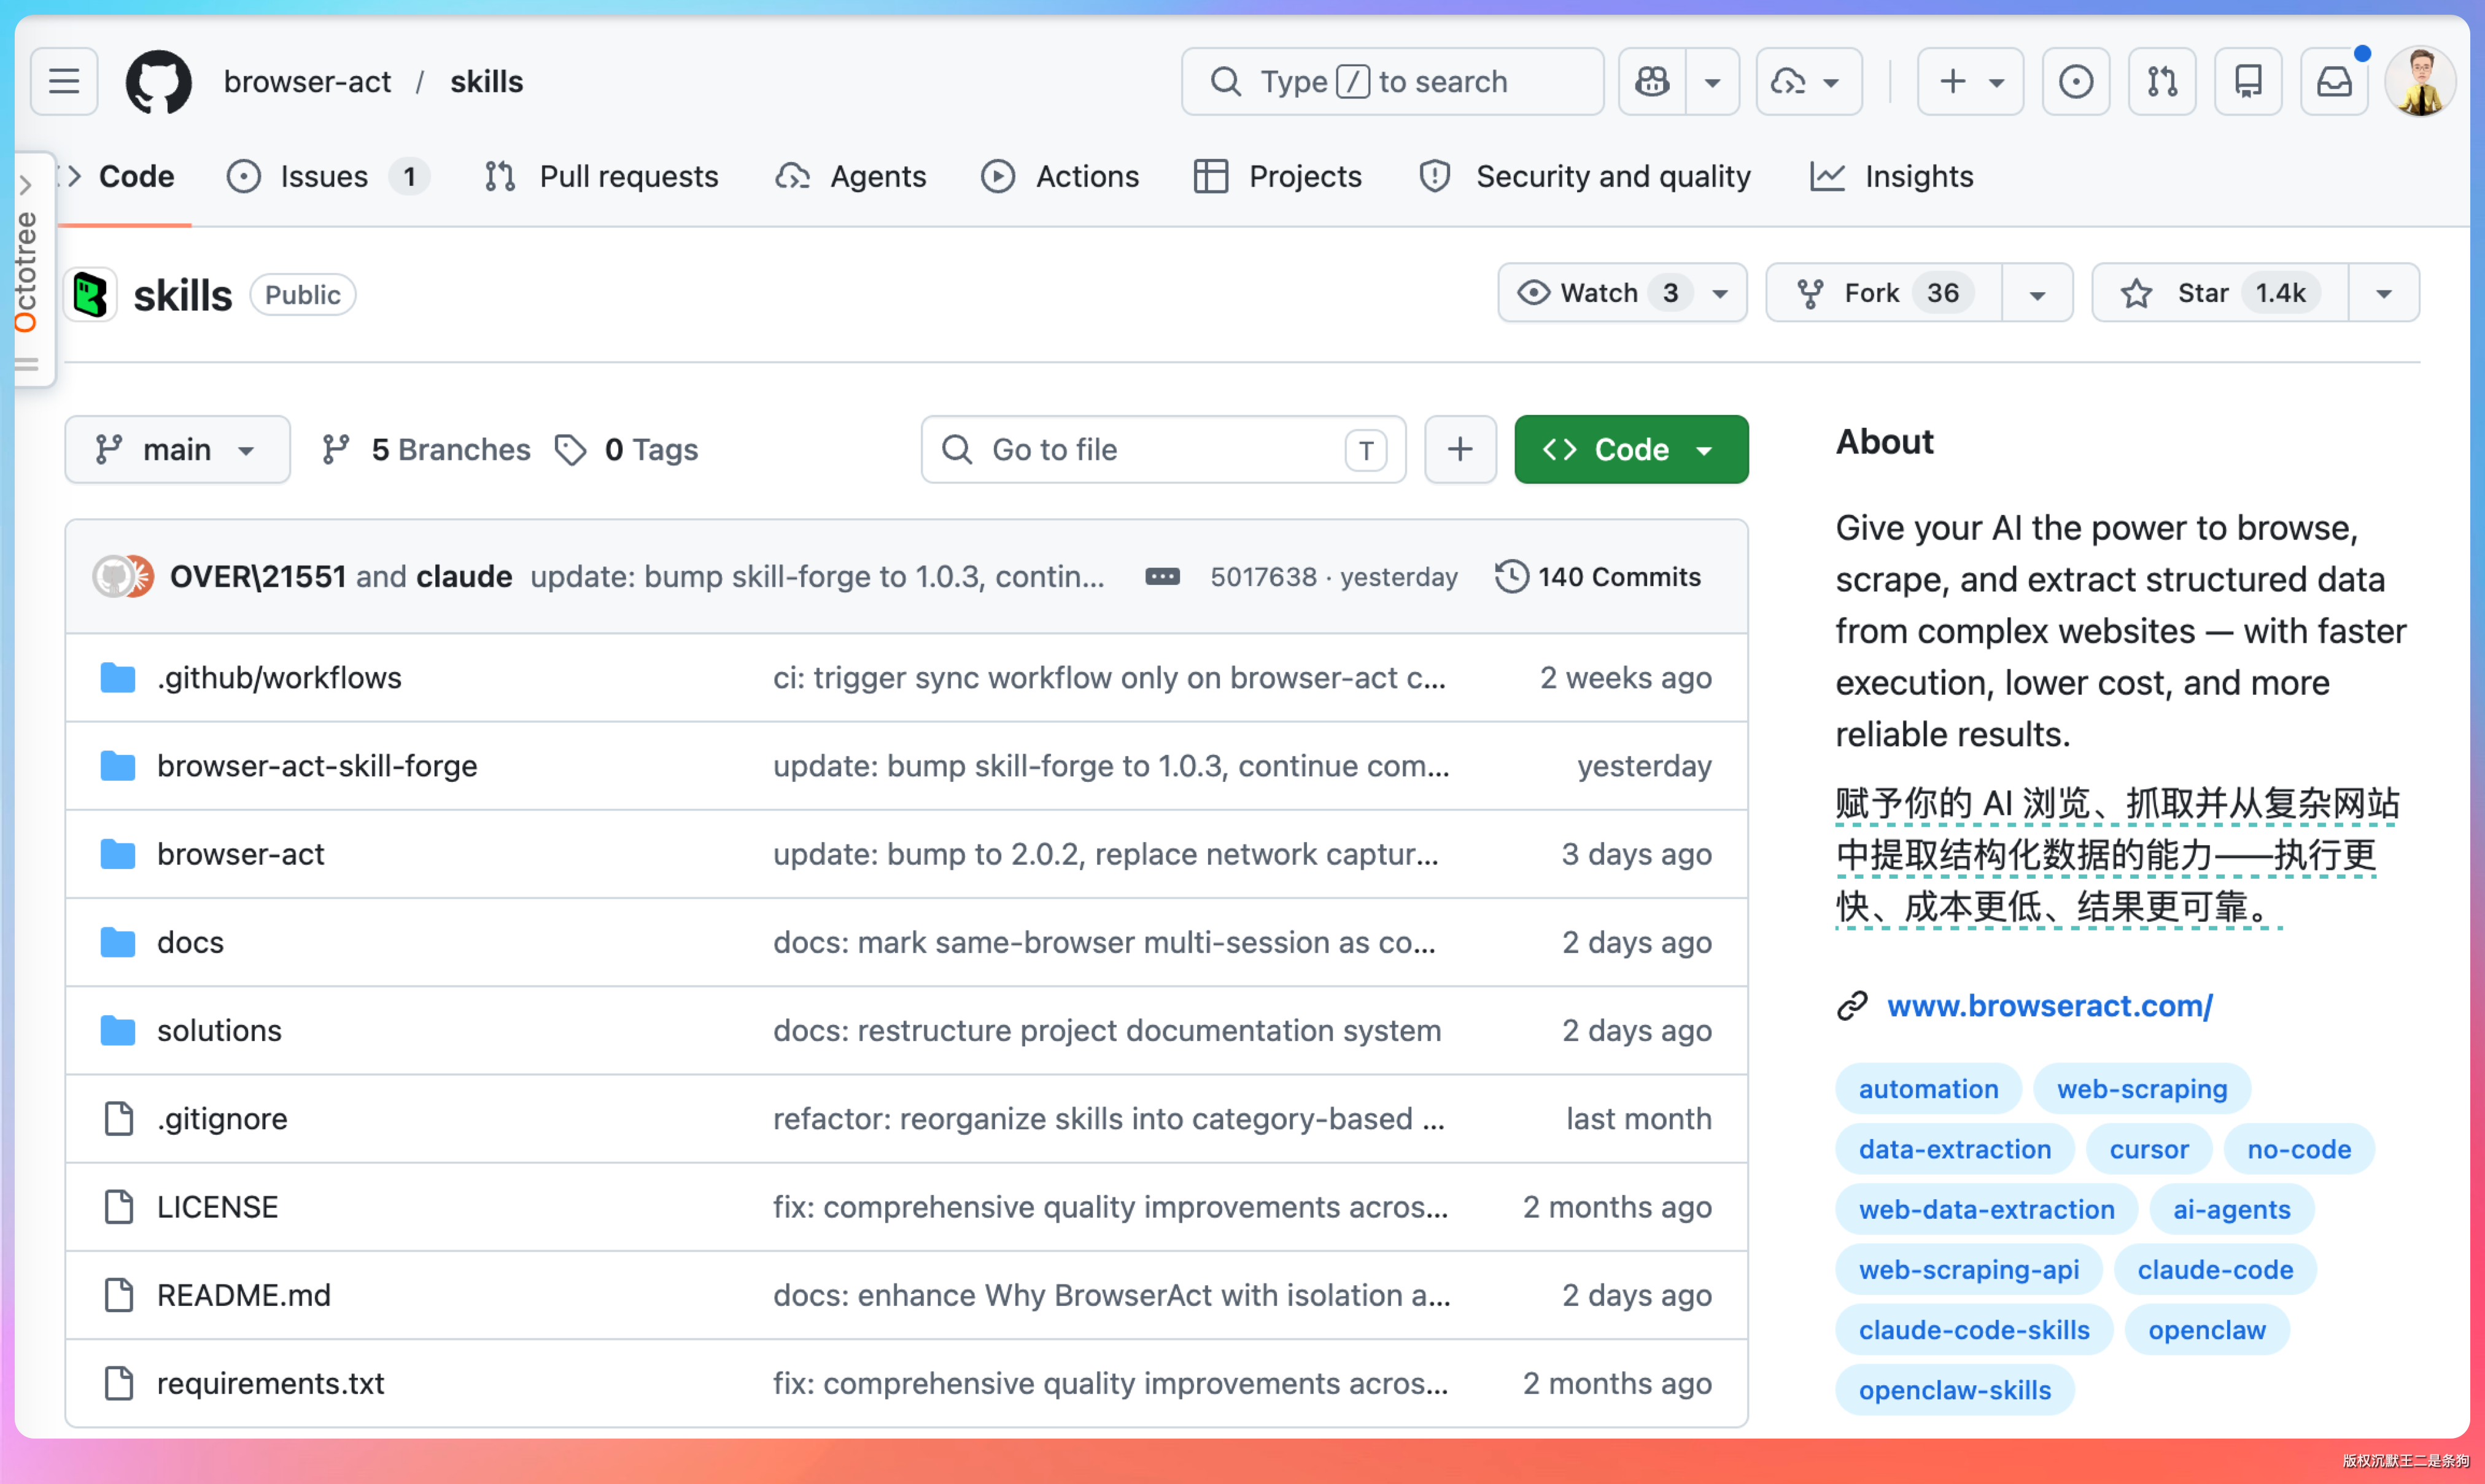Open the automation topic tag

[x=1928, y=1089]
